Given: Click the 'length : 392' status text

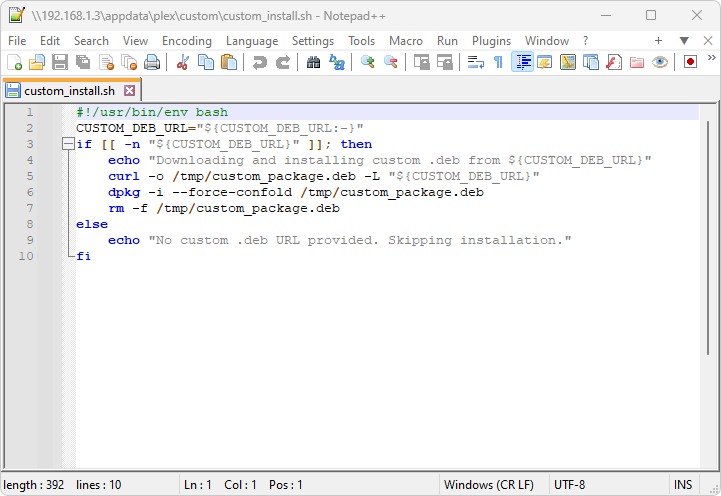Looking at the screenshot, I should [34, 485].
